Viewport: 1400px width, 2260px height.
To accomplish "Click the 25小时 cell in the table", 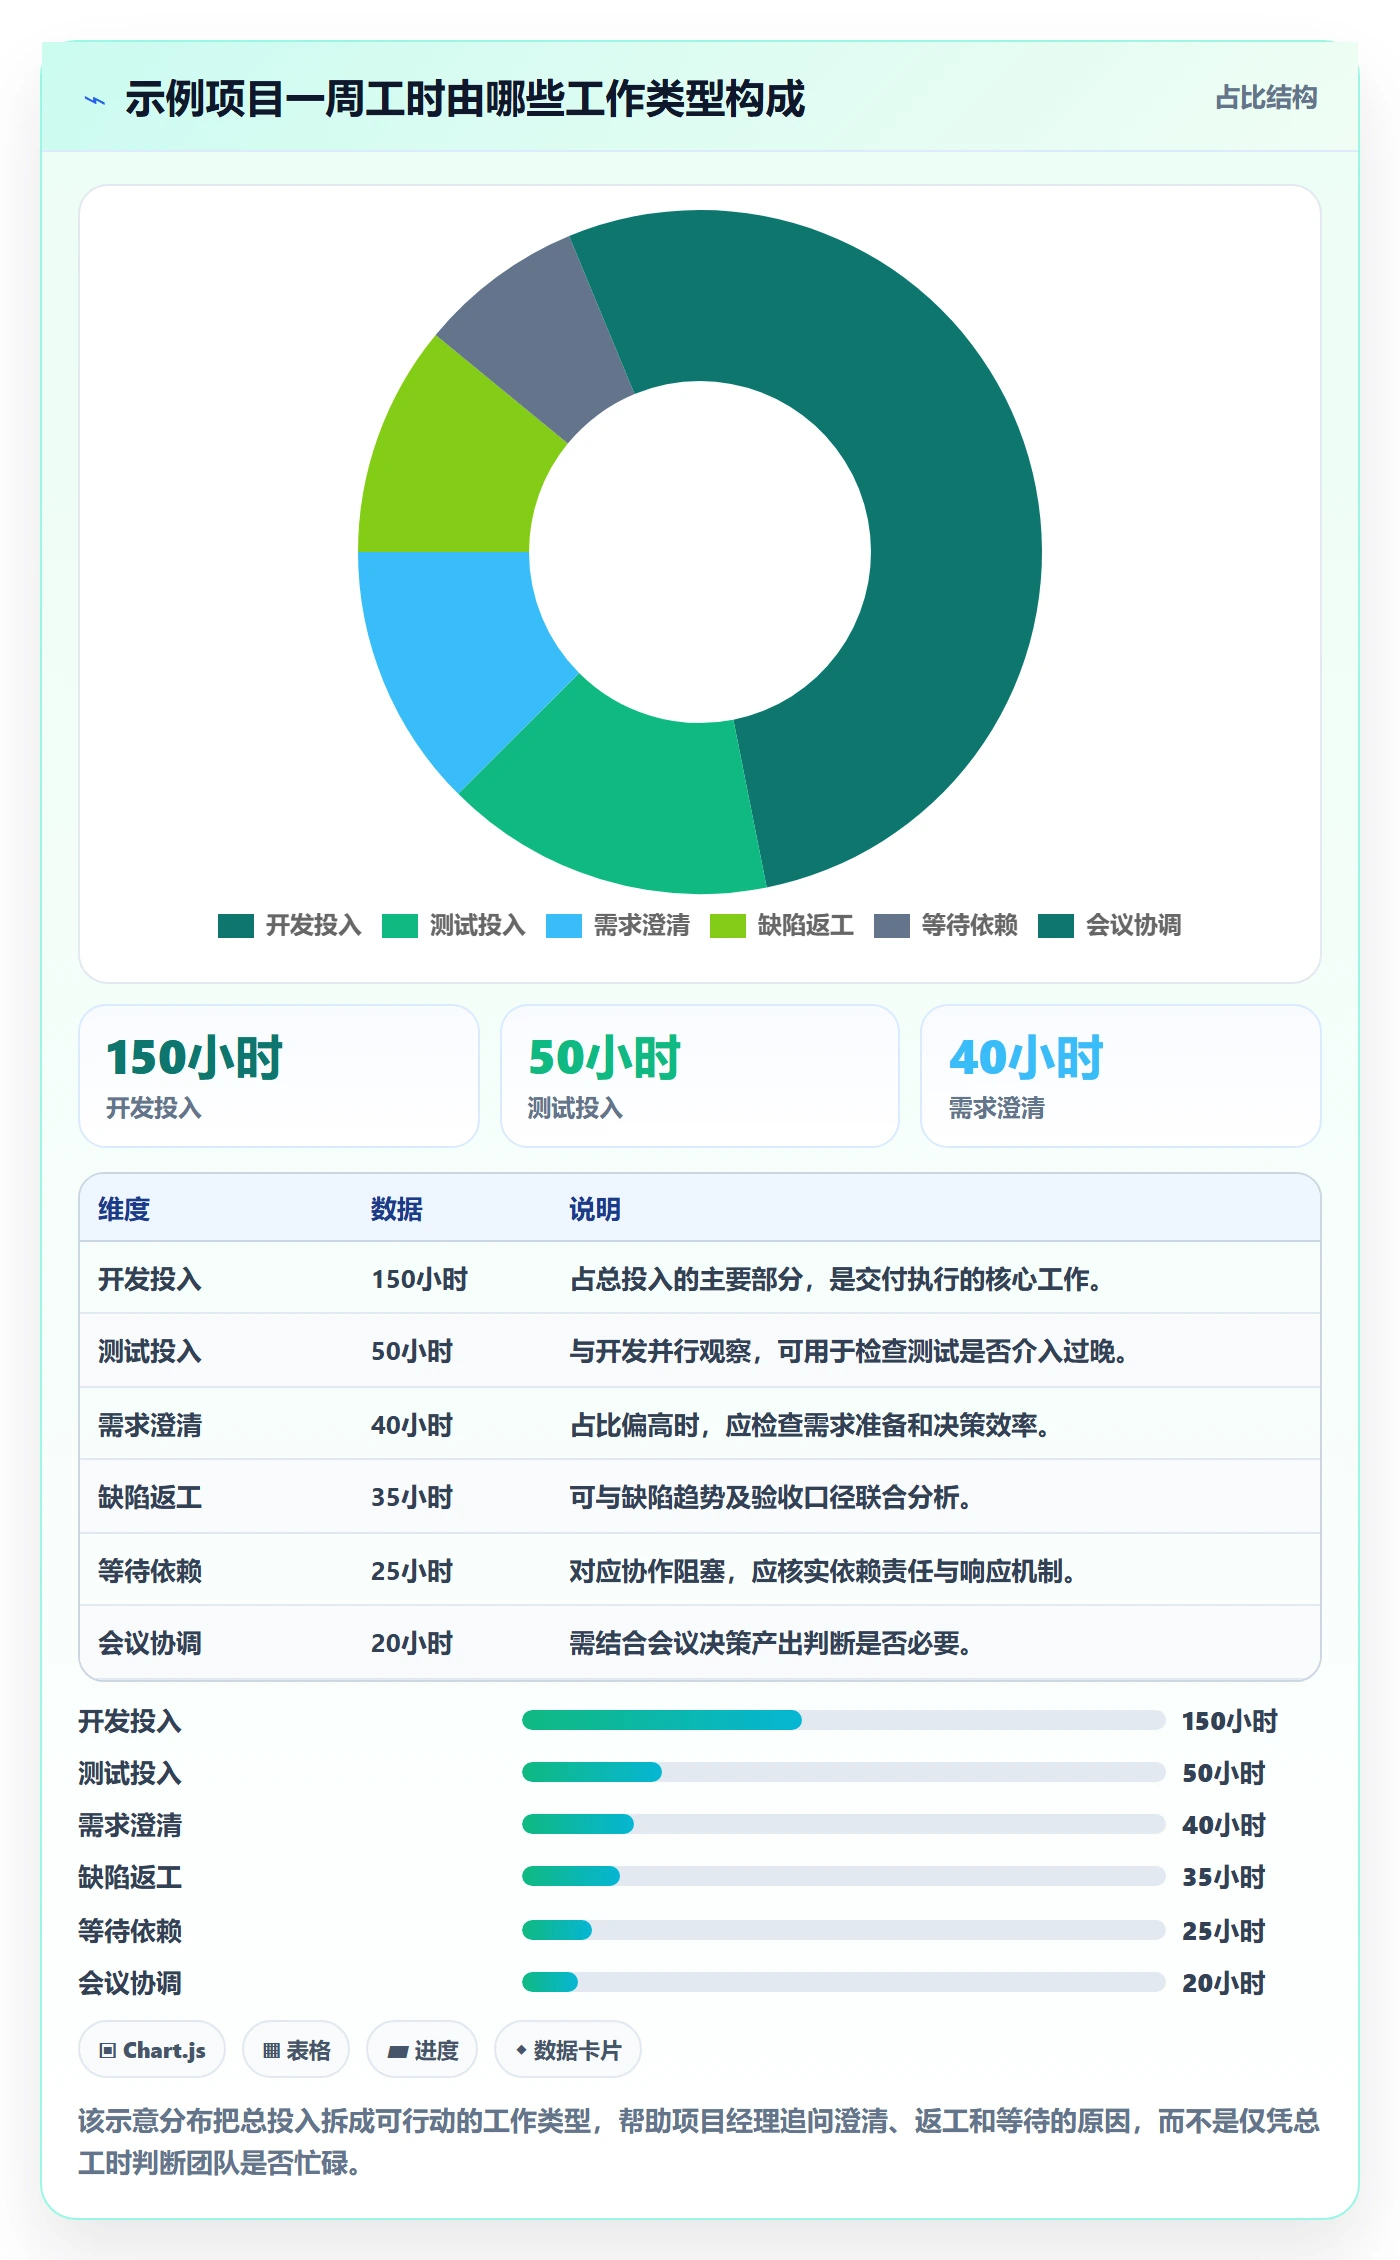I will (x=412, y=1571).
